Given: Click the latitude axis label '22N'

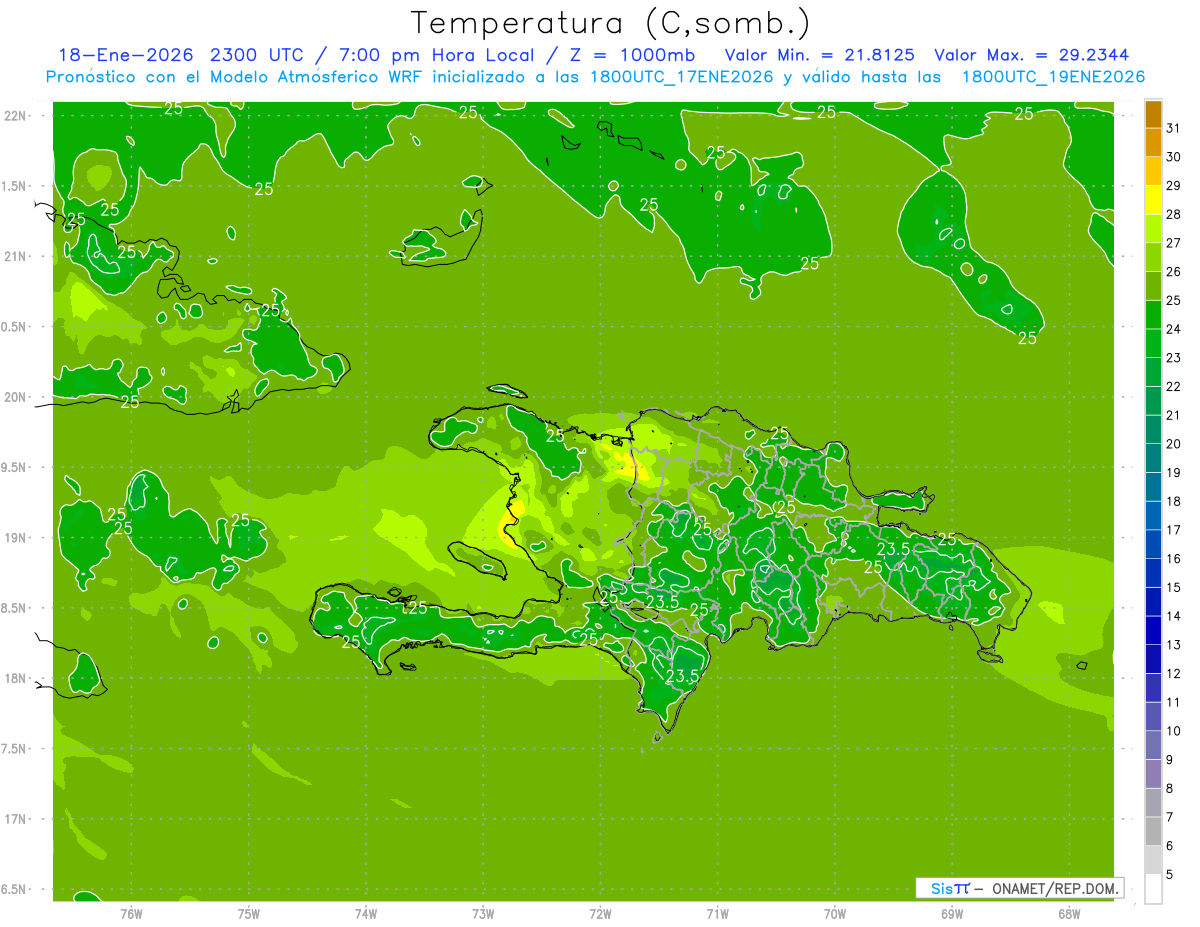Looking at the screenshot, I should point(16,116).
